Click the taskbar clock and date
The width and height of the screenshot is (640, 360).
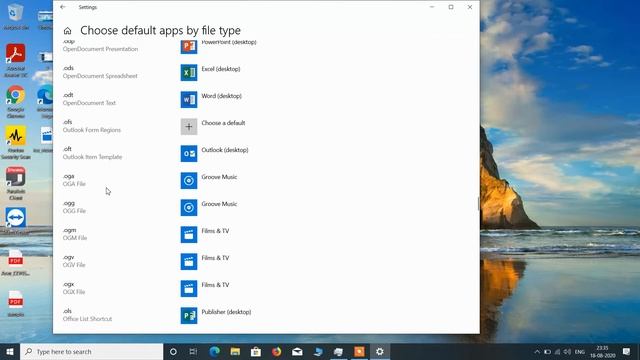[x=602, y=351]
